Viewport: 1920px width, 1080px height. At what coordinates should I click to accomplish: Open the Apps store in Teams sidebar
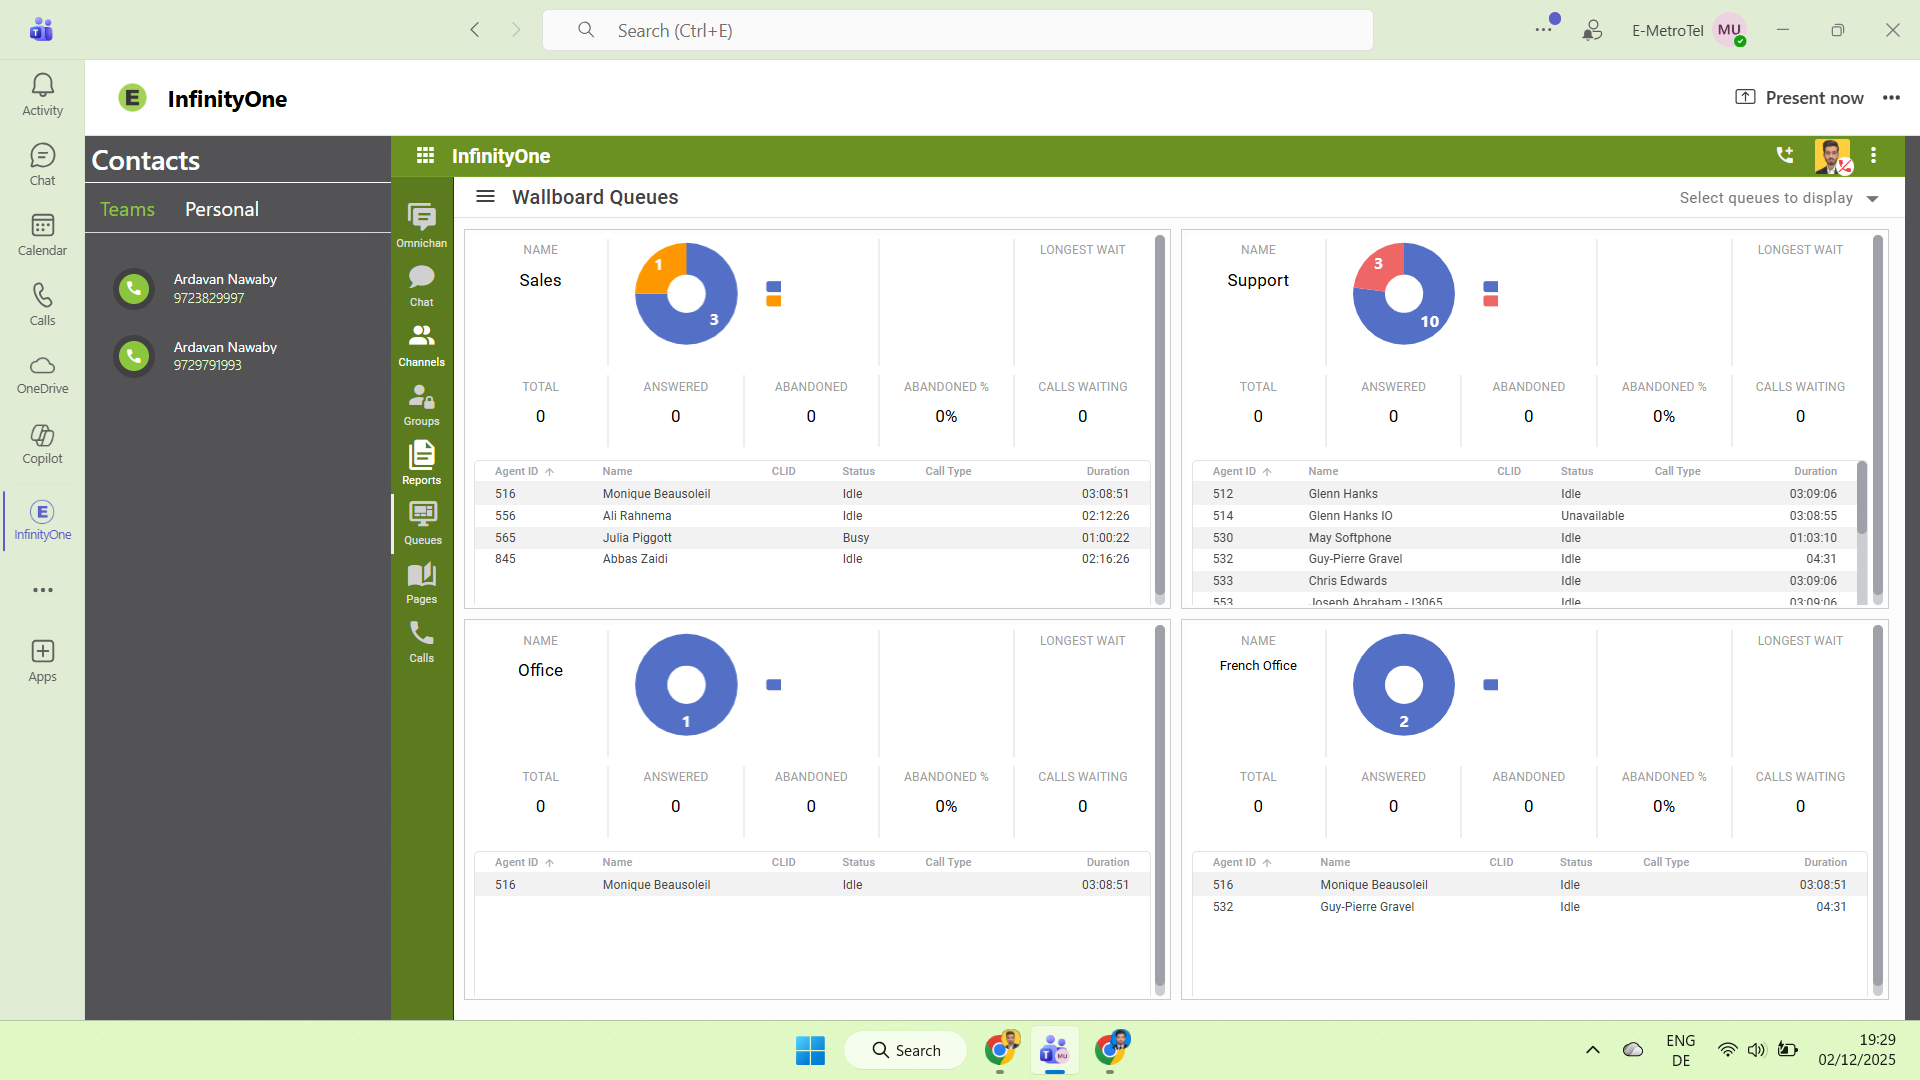tap(42, 661)
